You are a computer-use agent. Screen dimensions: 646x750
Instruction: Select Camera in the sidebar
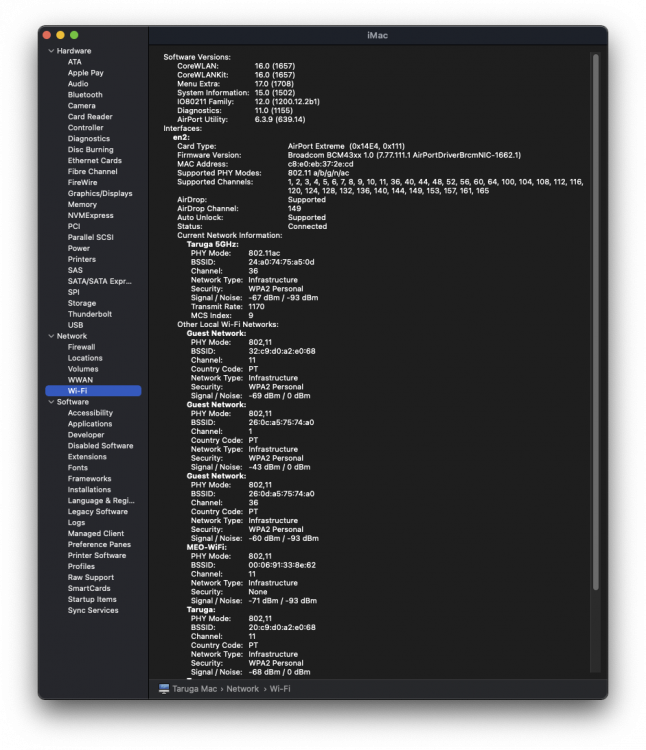click(81, 106)
